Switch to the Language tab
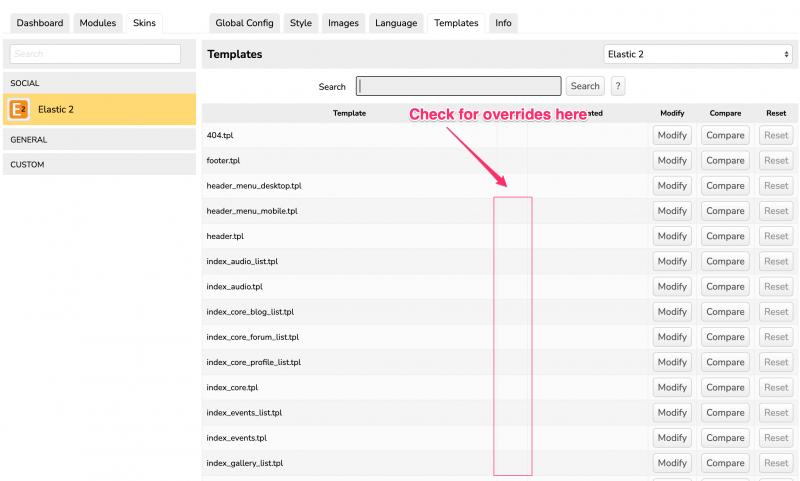Viewport: 800px width, 481px height. coord(396,23)
